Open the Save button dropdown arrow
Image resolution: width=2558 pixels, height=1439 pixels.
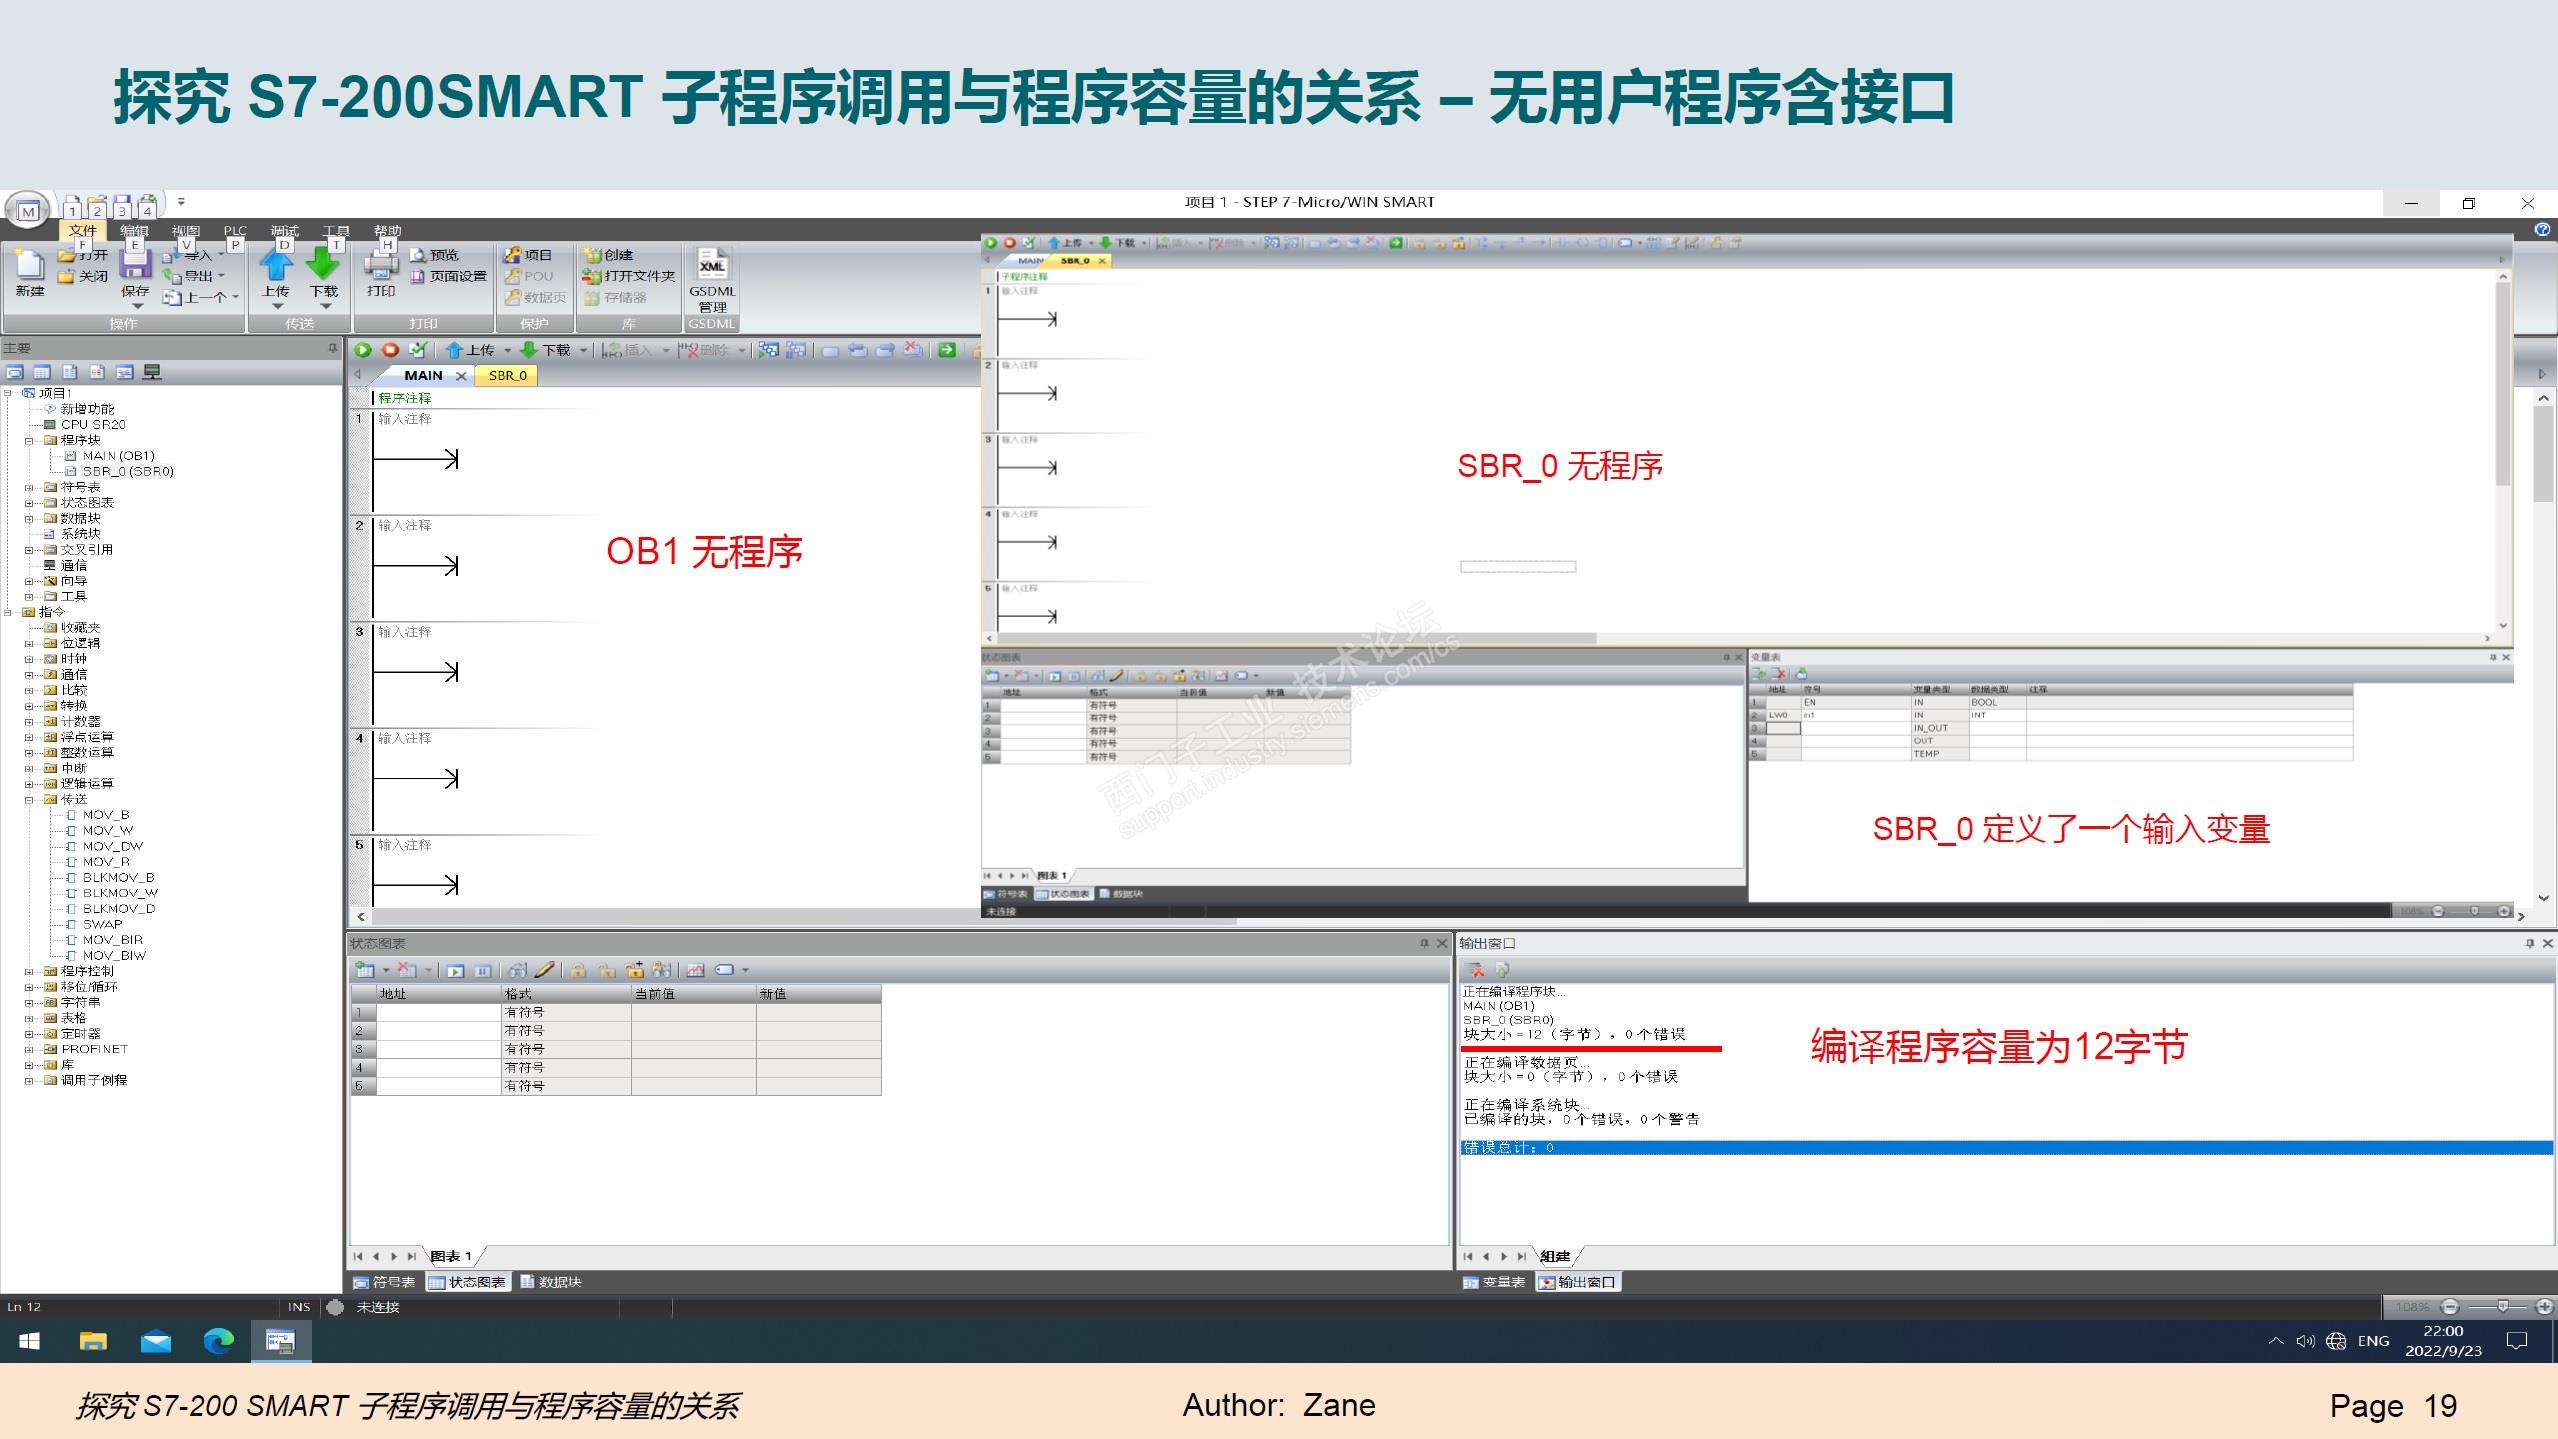coord(136,306)
